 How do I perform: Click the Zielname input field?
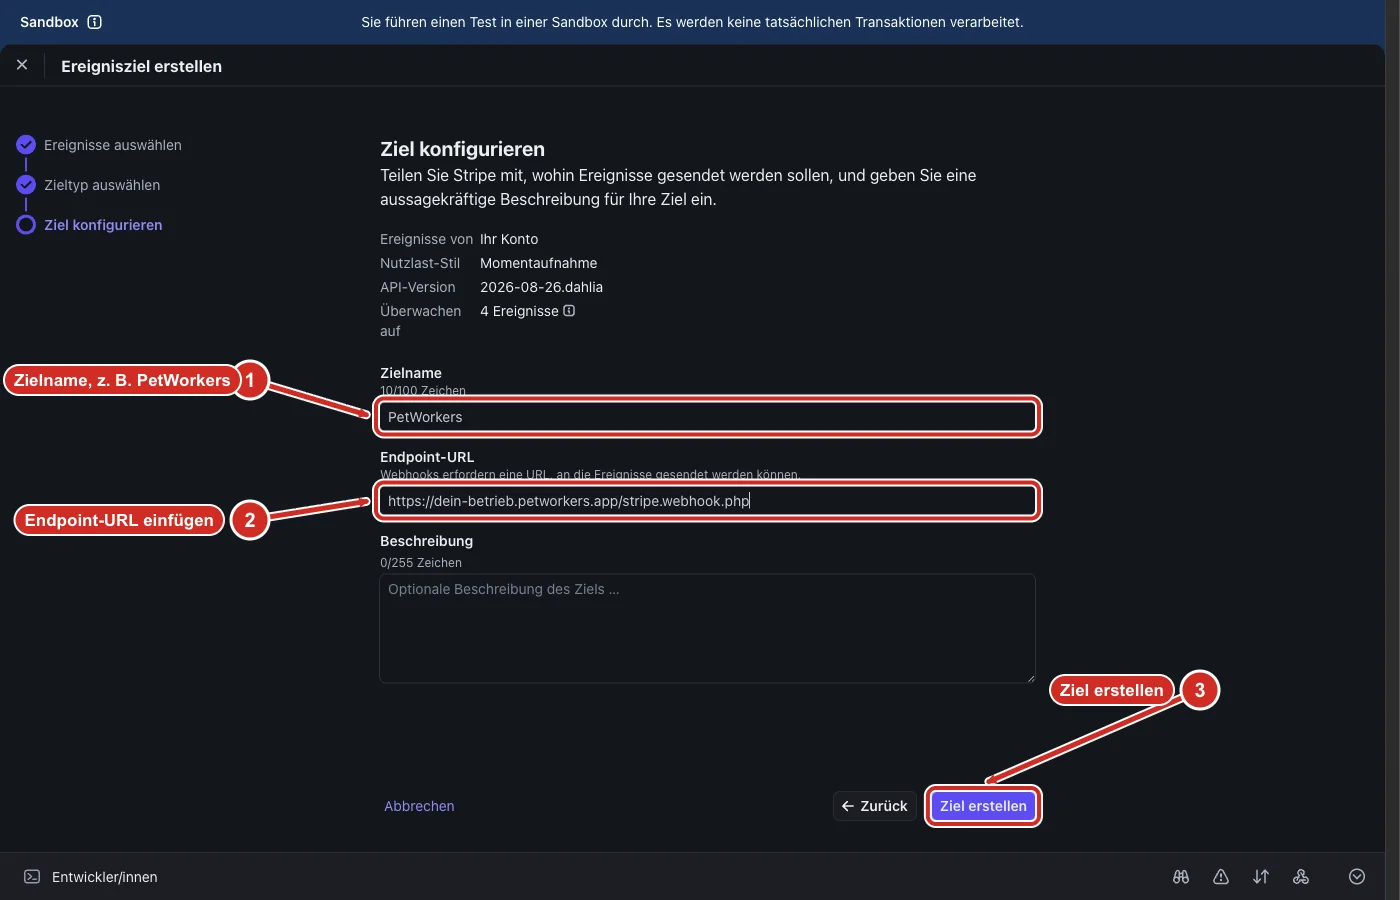(x=707, y=417)
